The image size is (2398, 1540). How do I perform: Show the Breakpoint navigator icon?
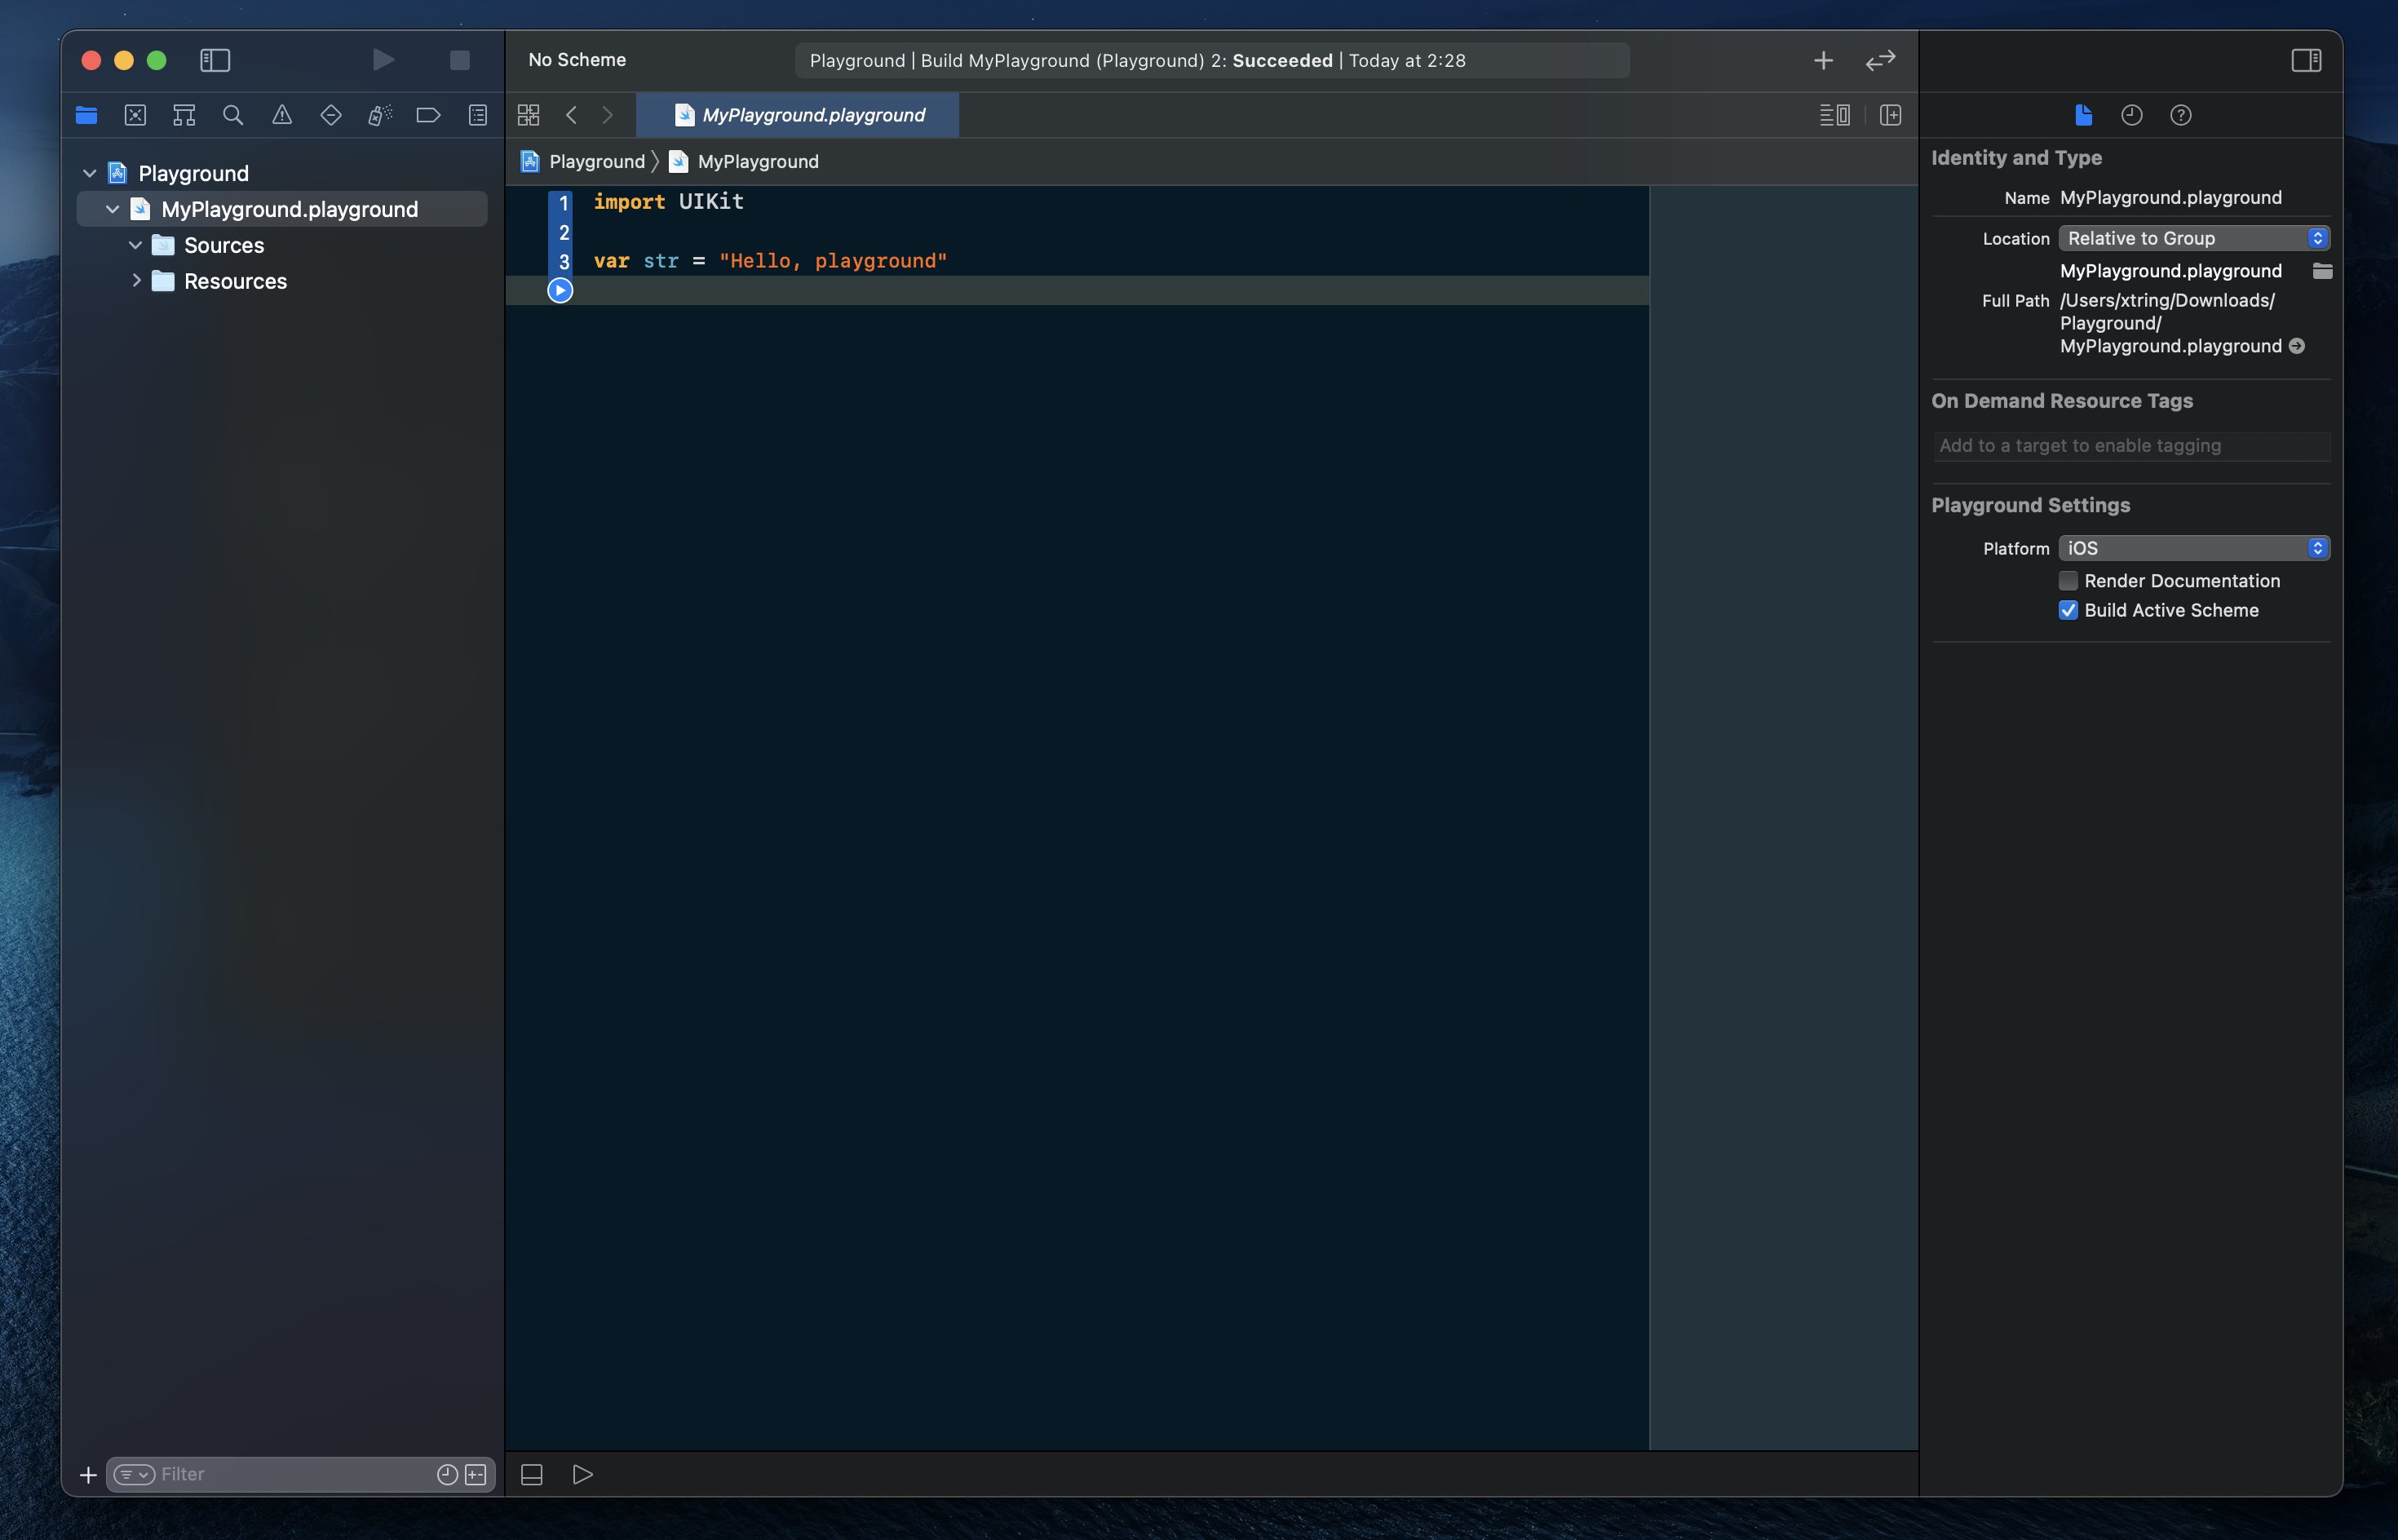click(428, 115)
